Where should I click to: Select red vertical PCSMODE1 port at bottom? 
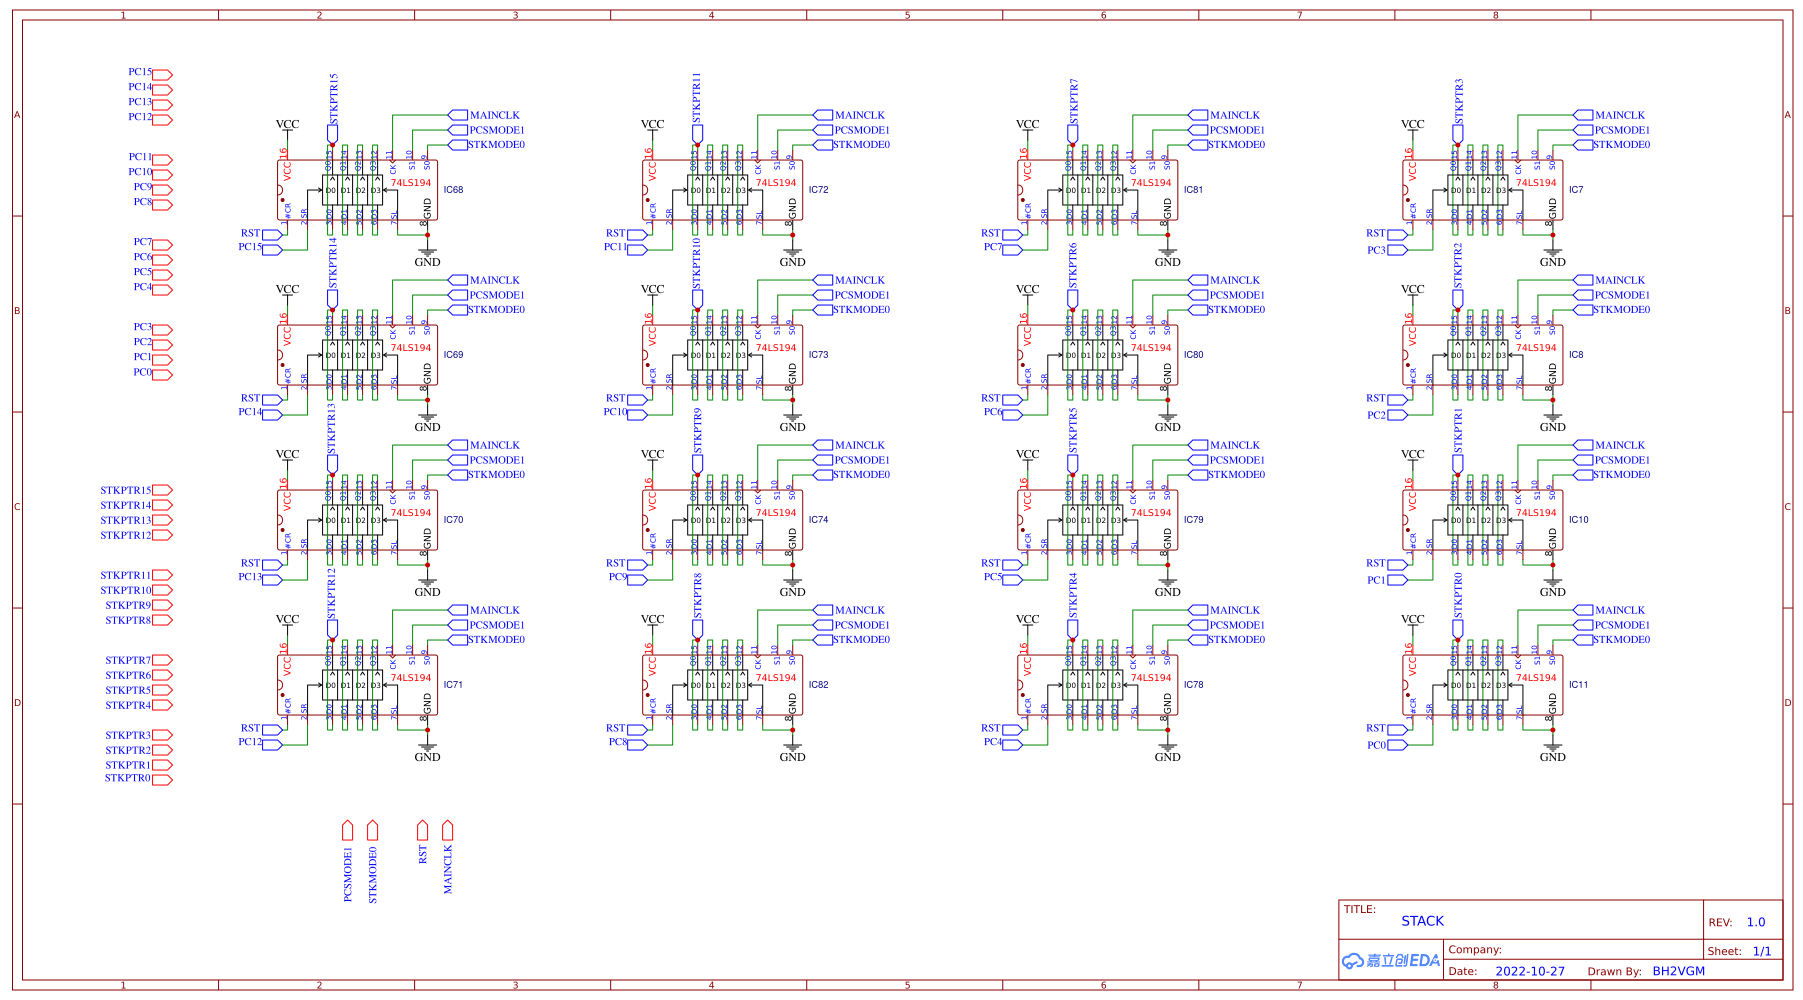(x=347, y=830)
